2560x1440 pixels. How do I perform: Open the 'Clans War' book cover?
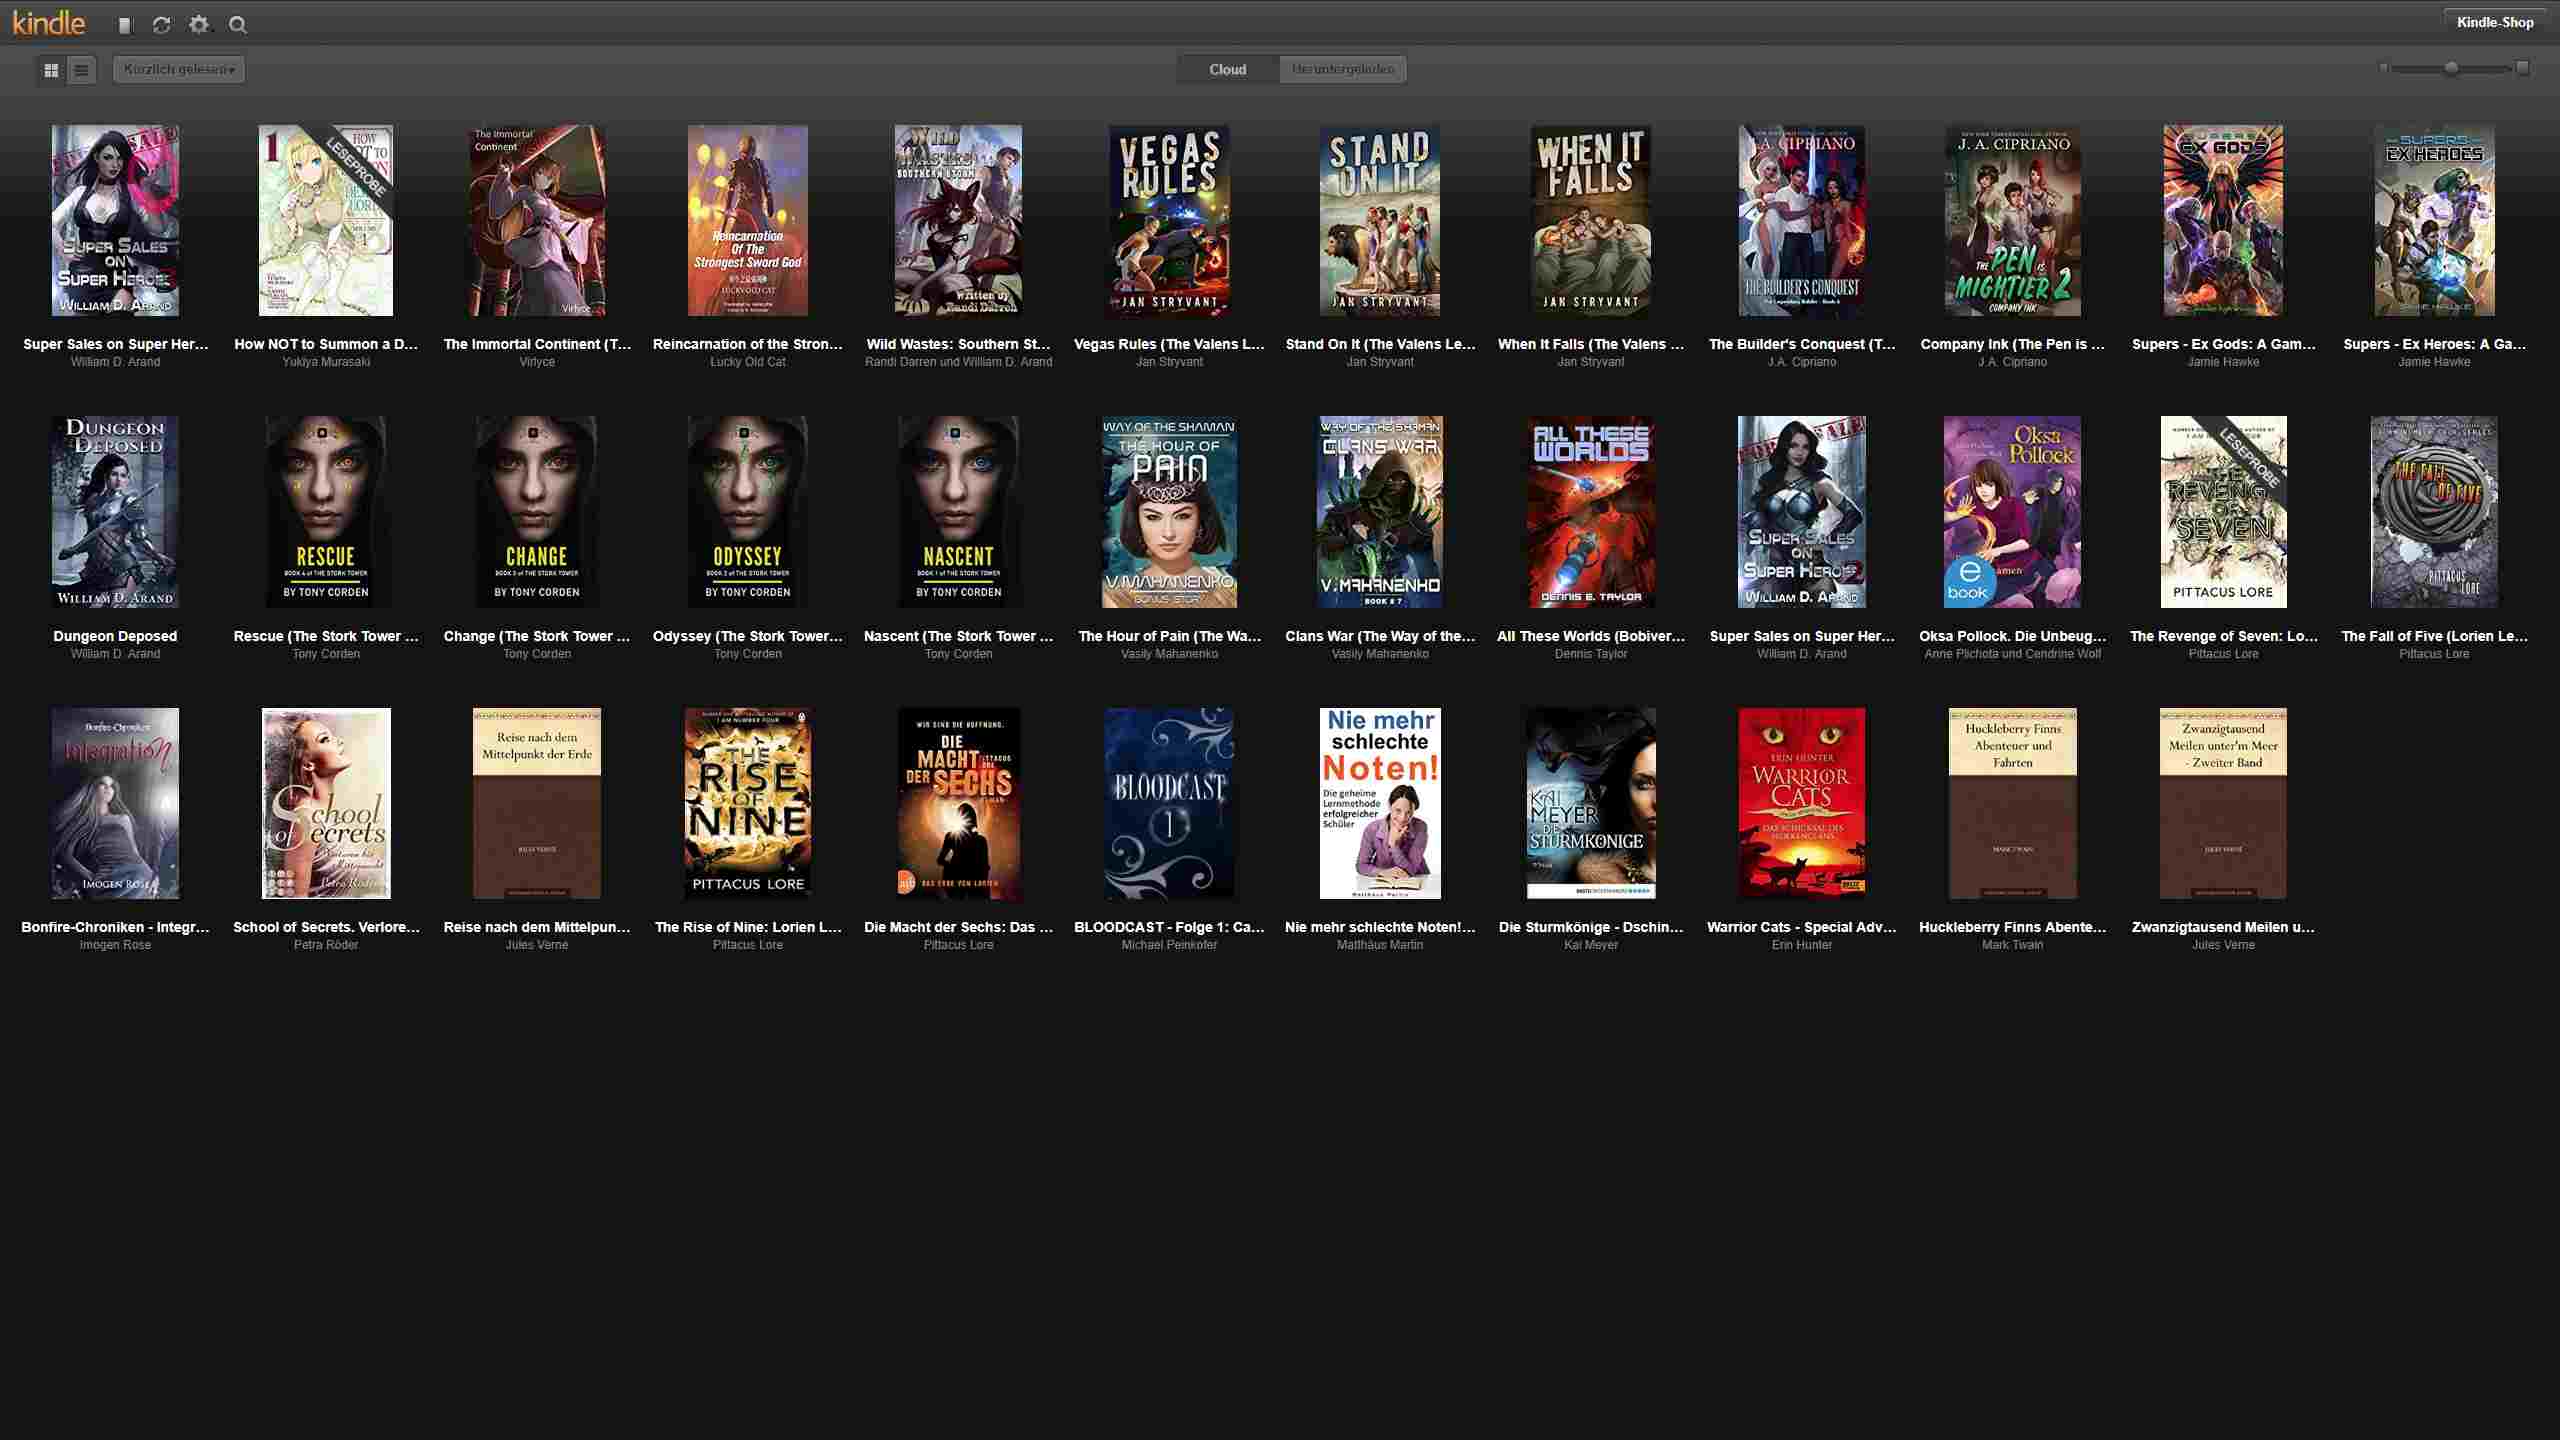click(x=1380, y=512)
